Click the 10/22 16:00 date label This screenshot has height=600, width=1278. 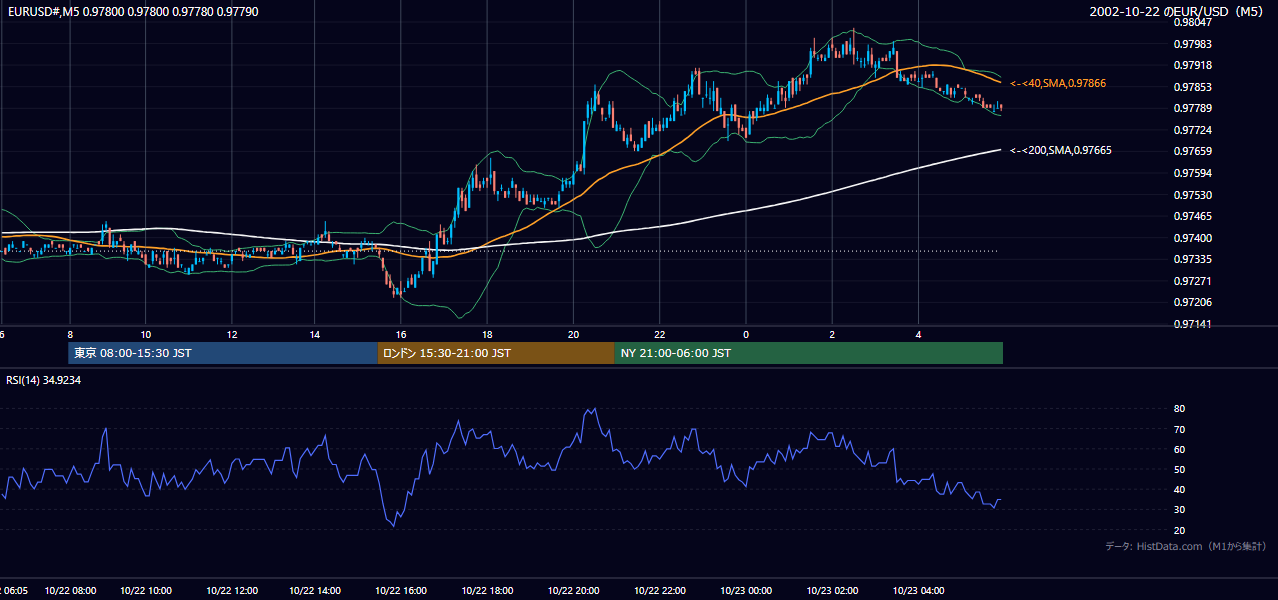(x=401, y=591)
